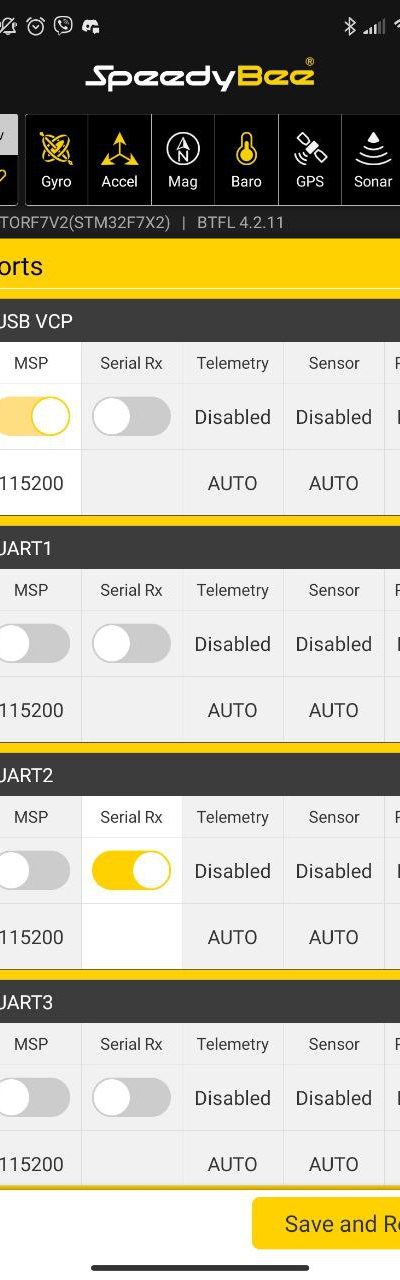400x1280 pixels.
Task: Select the UART3 section header
Action: coord(200,1002)
